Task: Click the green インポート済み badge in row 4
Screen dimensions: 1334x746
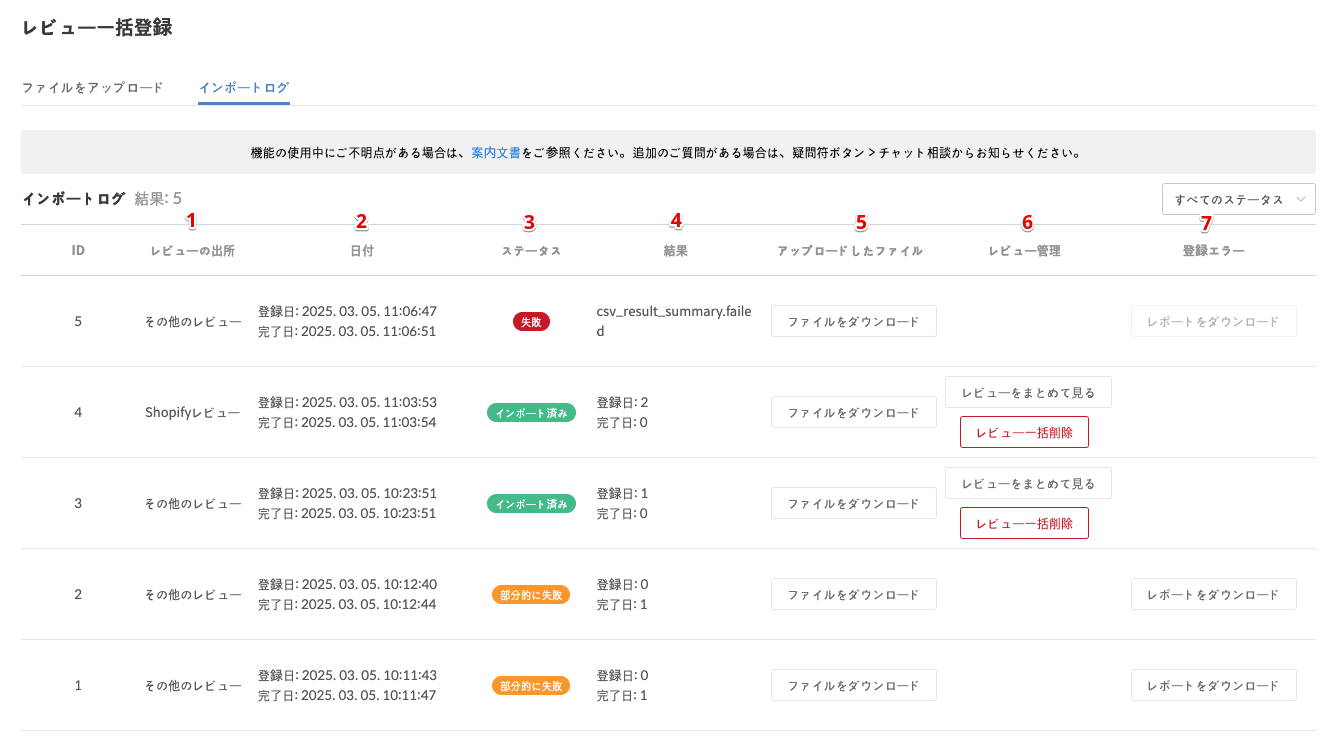Action: click(x=530, y=413)
